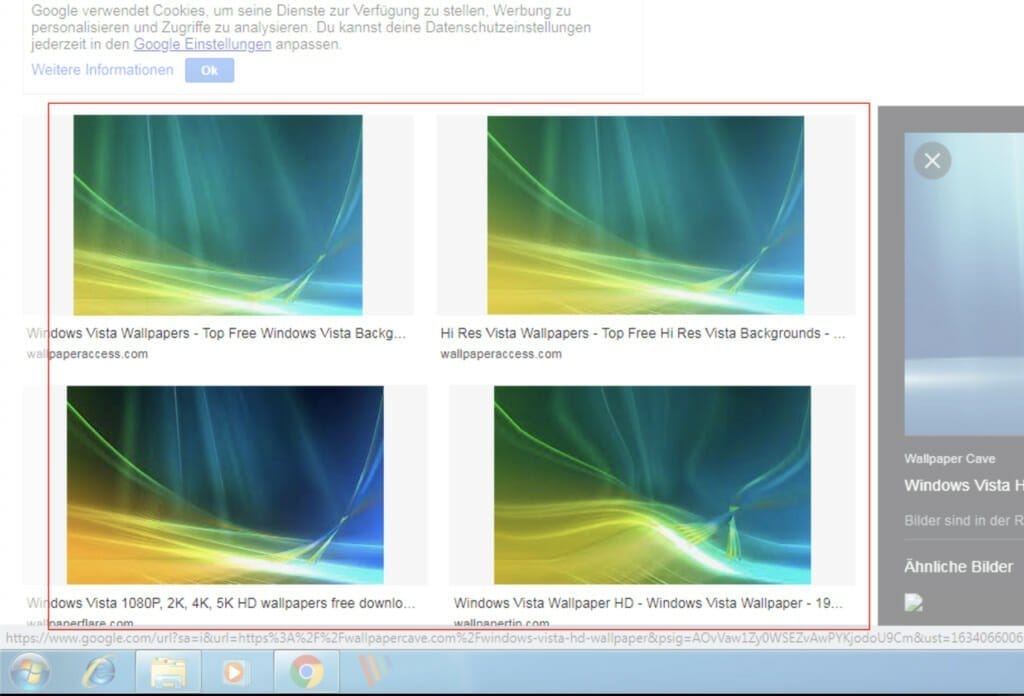Image resolution: width=1024 pixels, height=696 pixels.
Task: Open the Hi Res Vista Wallpapers thumbnail
Action: tap(645, 215)
